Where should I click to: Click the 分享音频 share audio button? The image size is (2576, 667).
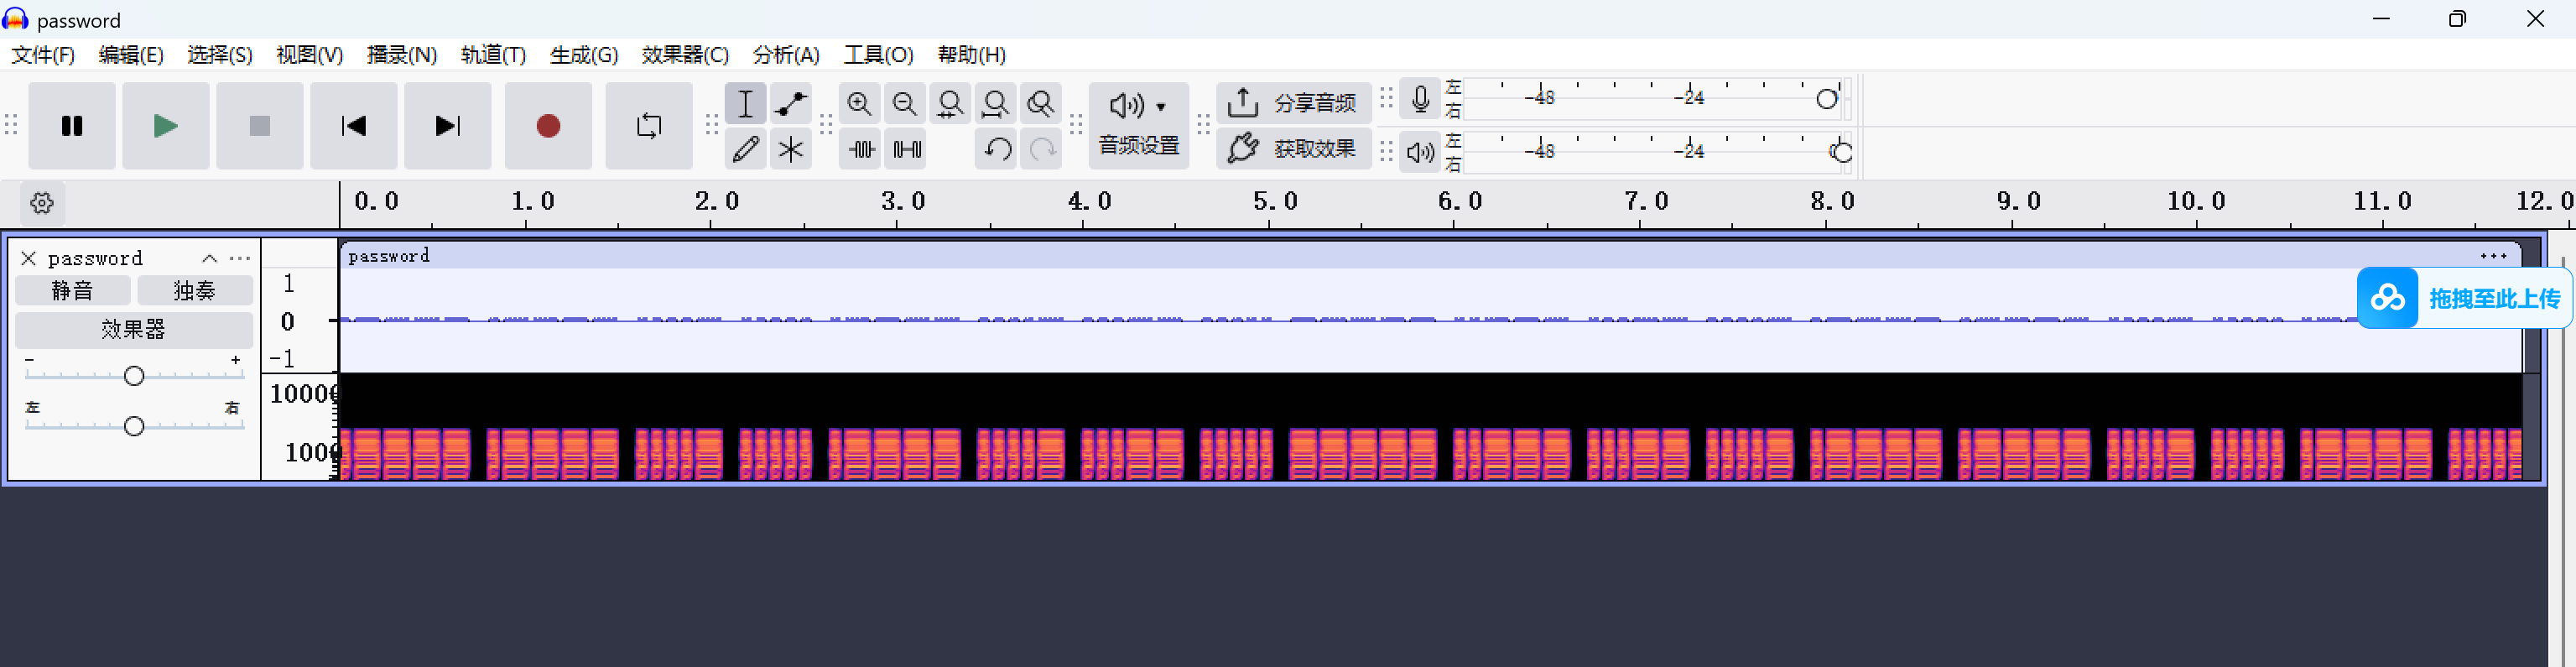(1293, 103)
